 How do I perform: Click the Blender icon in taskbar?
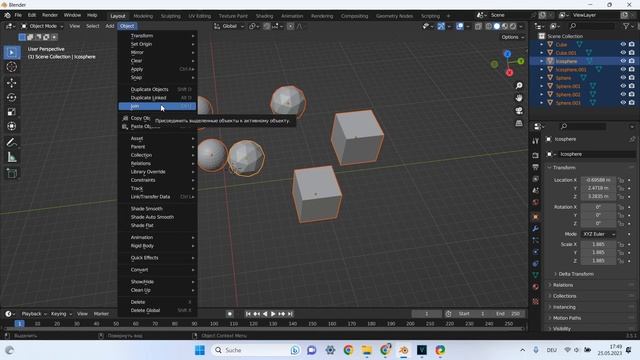403,350
